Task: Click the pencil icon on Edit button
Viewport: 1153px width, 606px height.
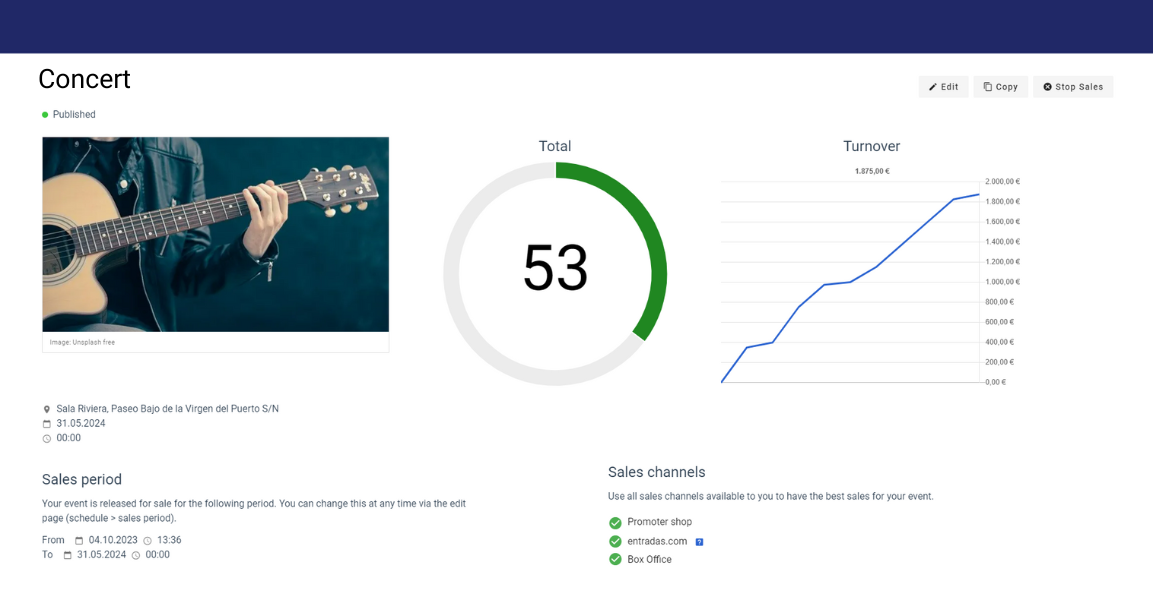Action: coord(933,87)
